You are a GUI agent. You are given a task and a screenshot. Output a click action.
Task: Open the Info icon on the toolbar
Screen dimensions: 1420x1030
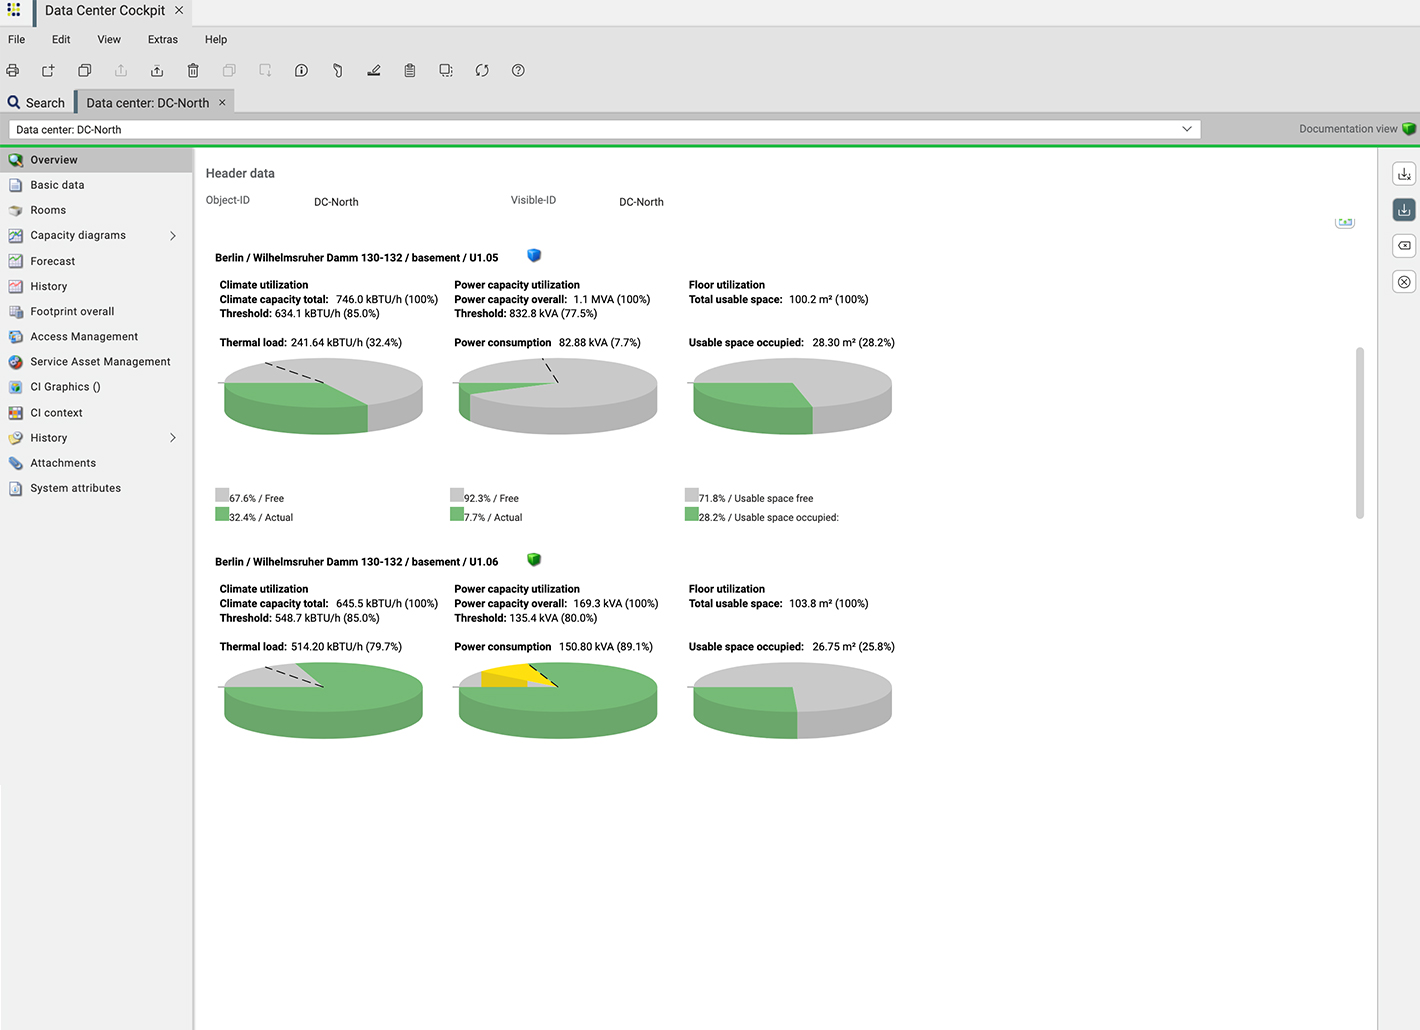tap(301, 70)
